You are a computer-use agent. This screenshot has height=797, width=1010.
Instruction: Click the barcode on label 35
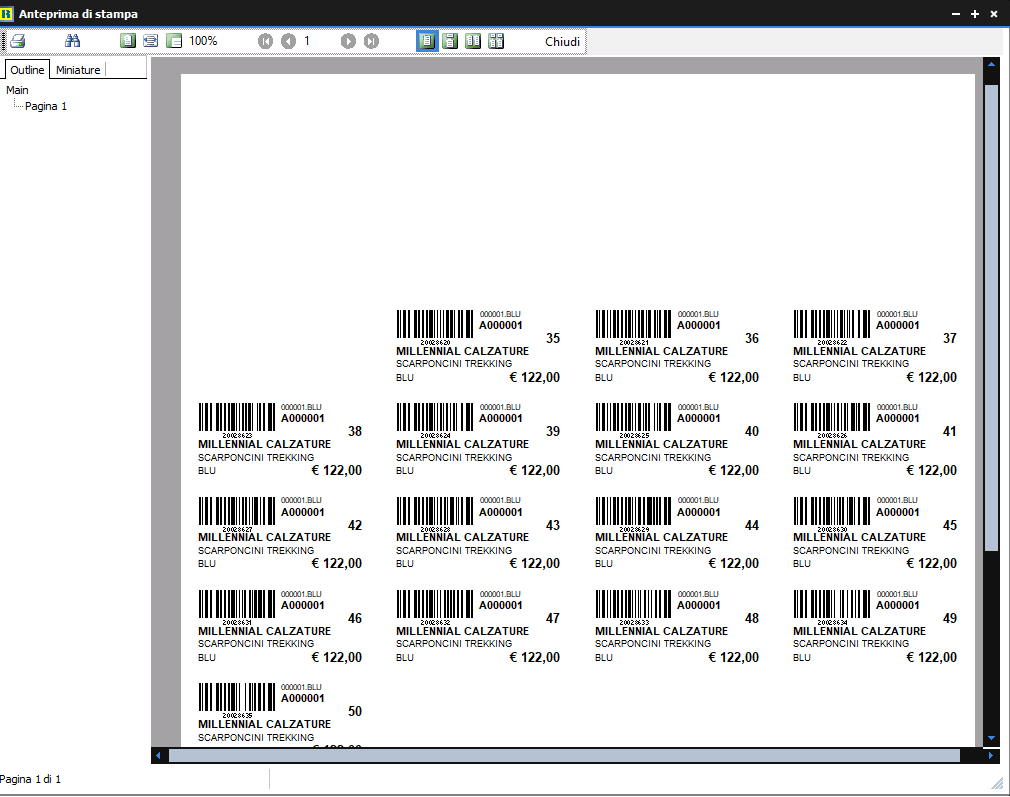click(435, 324)
